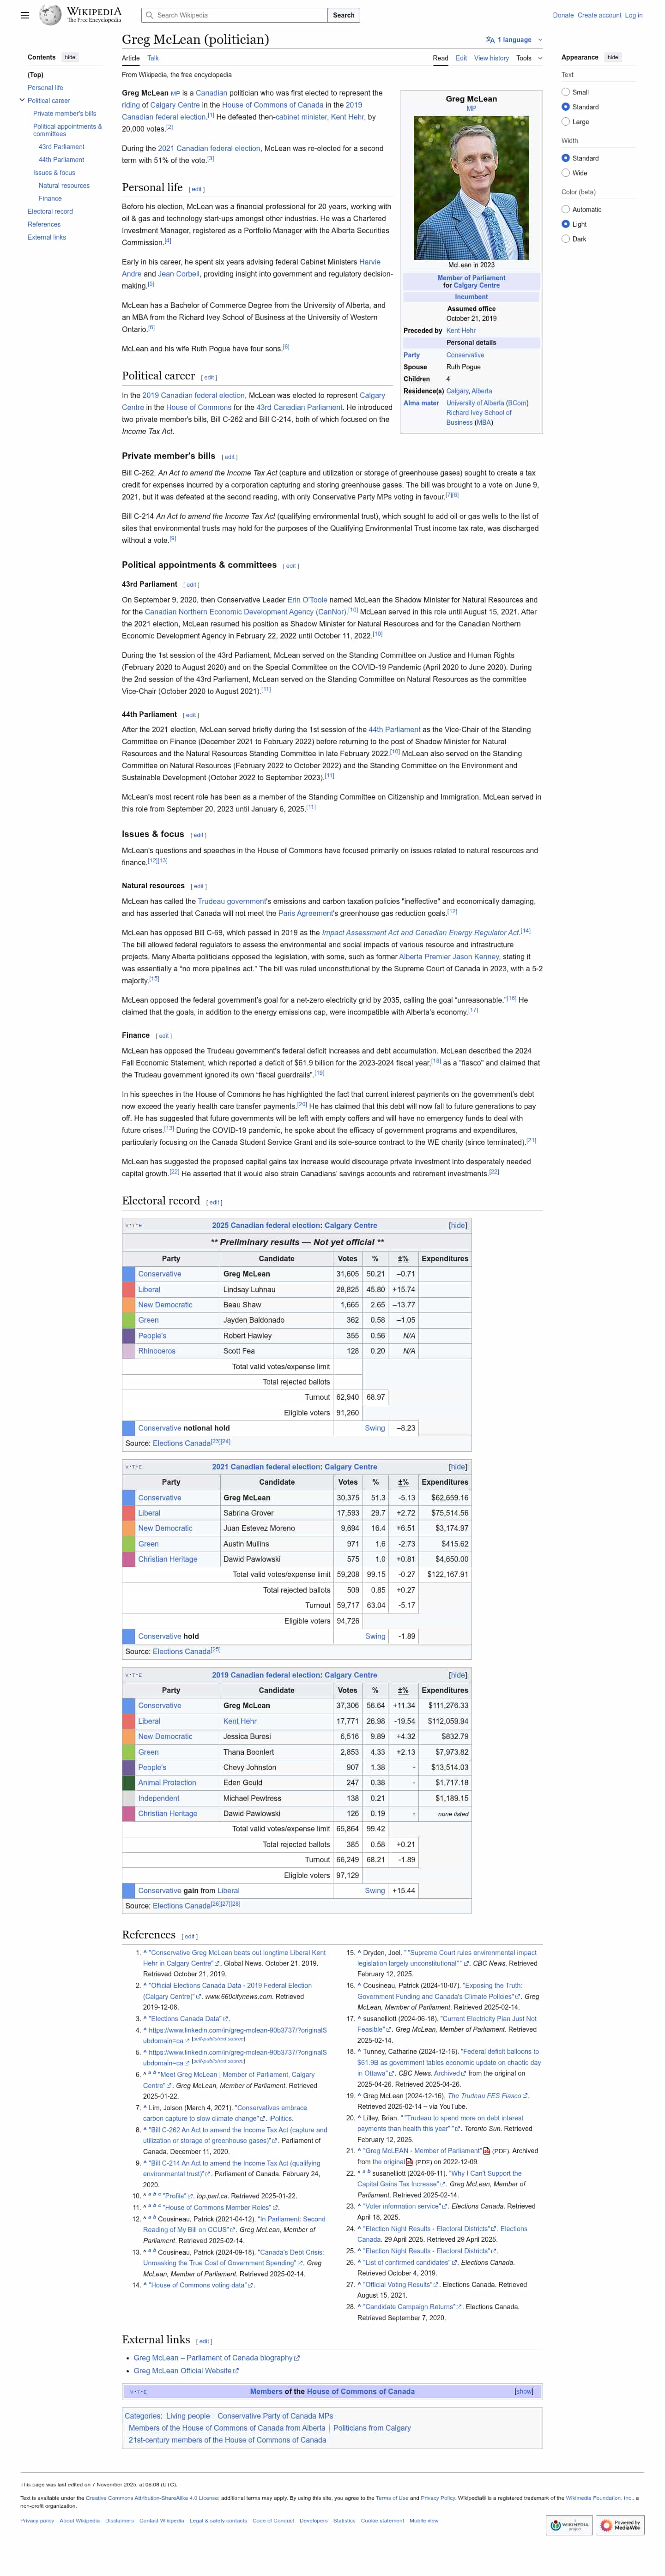Select Large text size
Viewport: 665px width, 2576px height.
coord(566,122)
